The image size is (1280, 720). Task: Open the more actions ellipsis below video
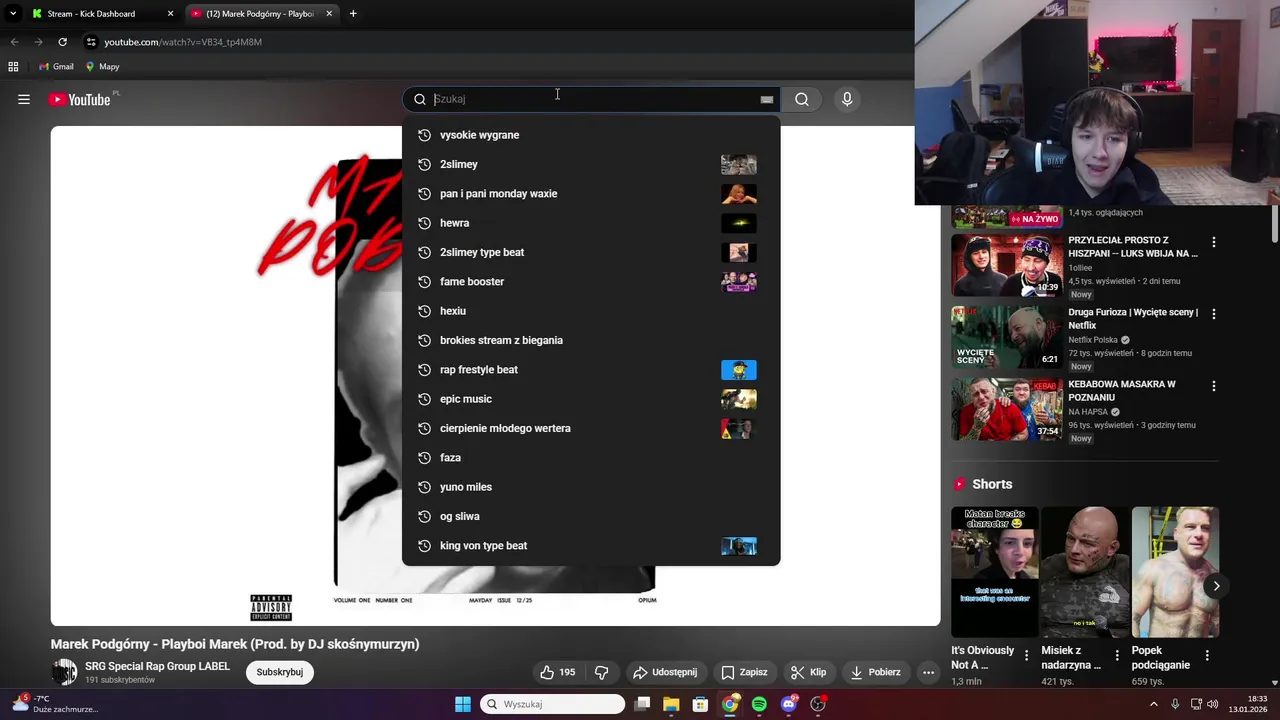pos(928,672)
